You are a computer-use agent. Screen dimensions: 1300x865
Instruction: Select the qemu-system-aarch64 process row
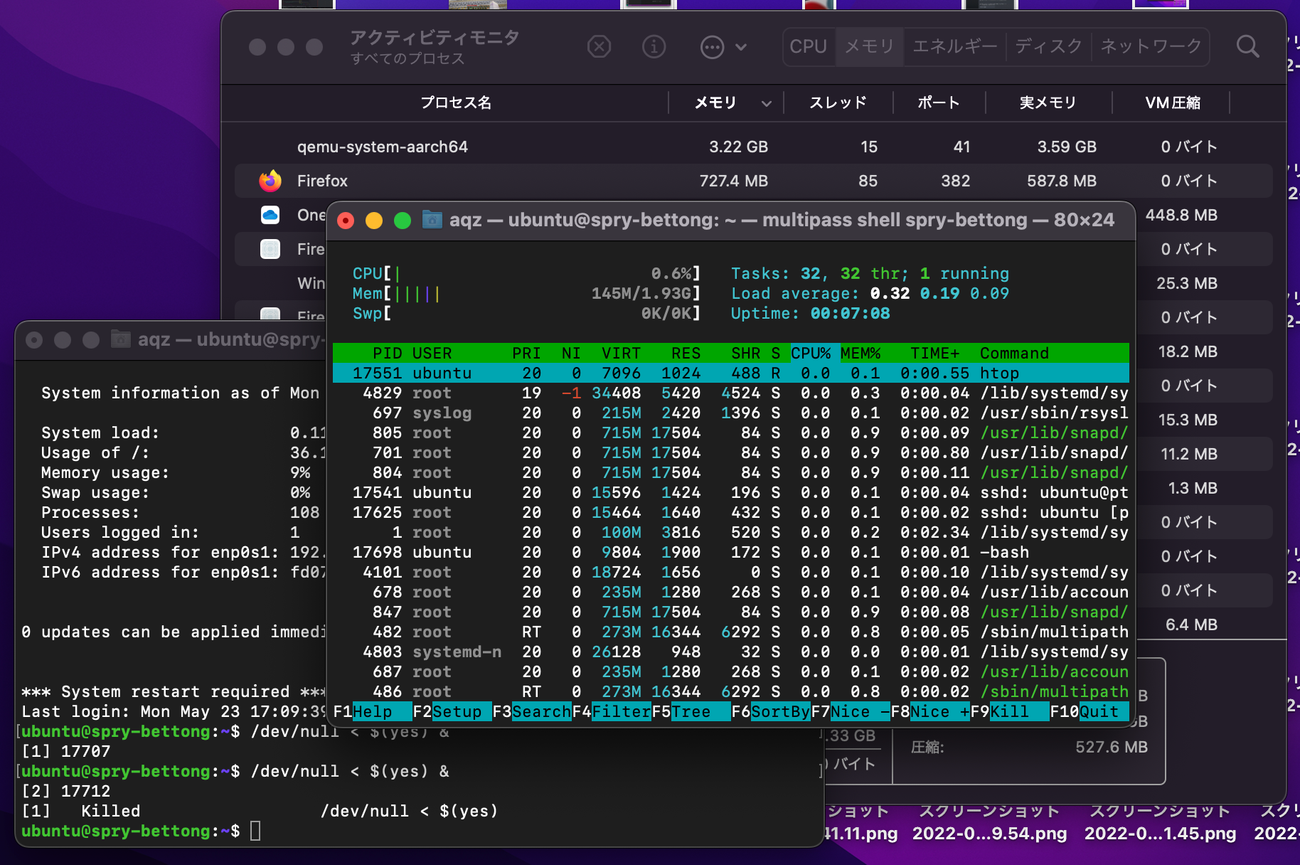(382, 147)
